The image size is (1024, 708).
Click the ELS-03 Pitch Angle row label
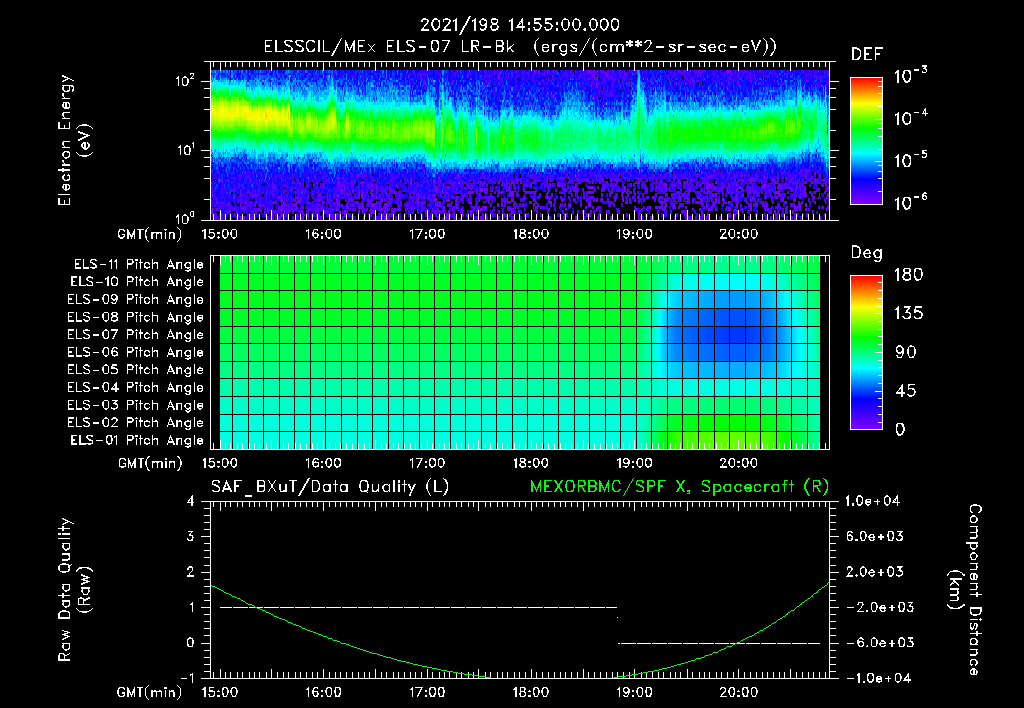tap(136, 405)
